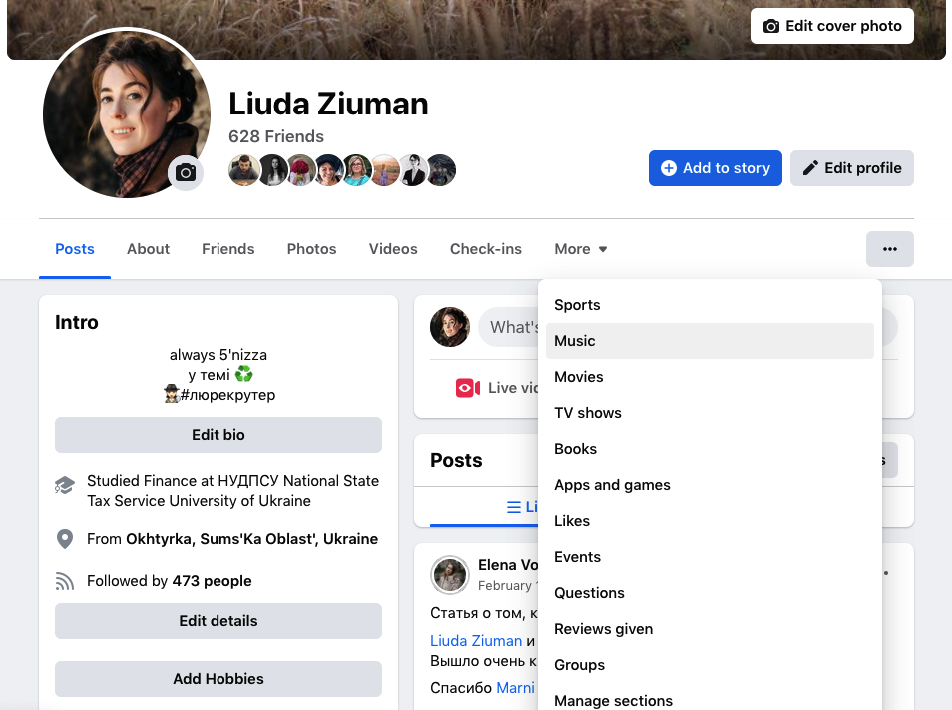The image size is (952, 710).
Task: Click the Liuda Ziuman profile name heading
Action: click(328, 103)
